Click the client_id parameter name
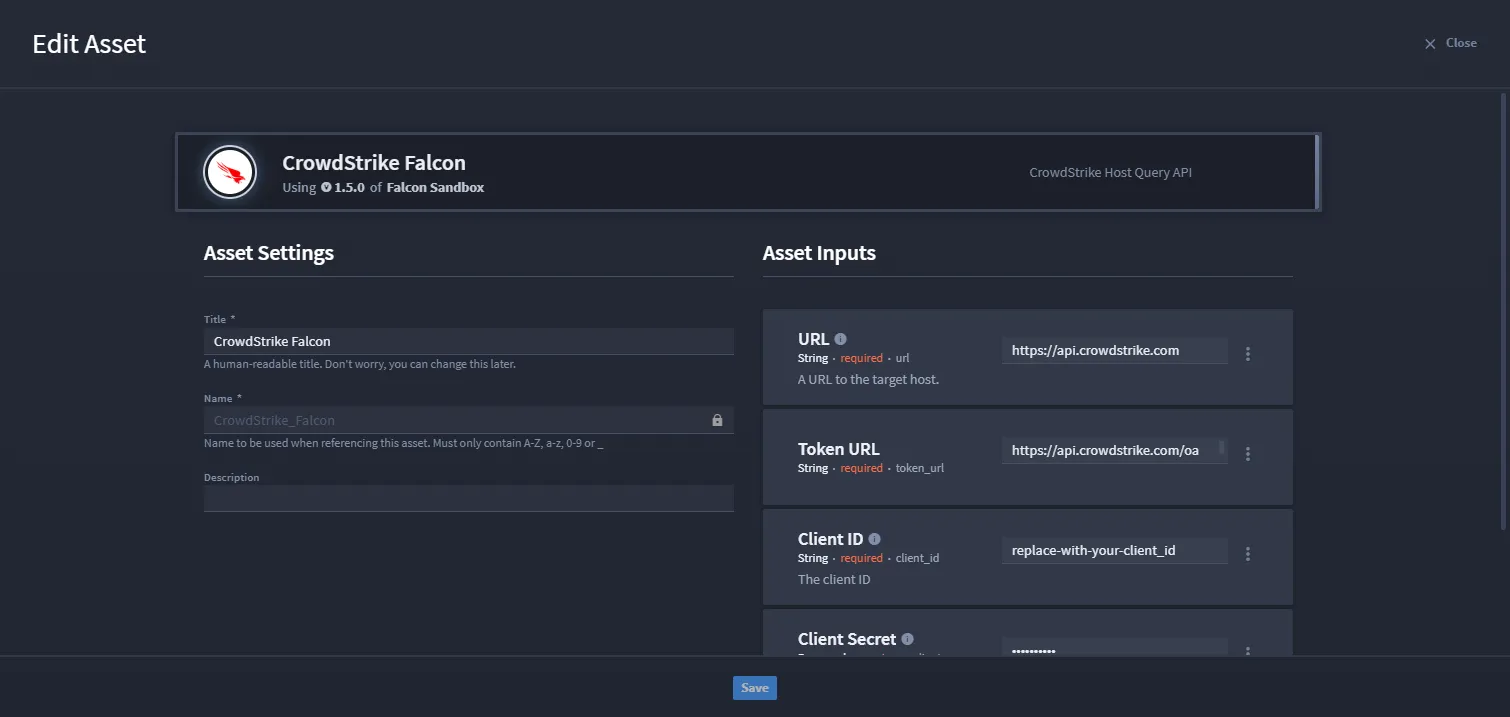The image size is (1510, 717). click(917, 558)
